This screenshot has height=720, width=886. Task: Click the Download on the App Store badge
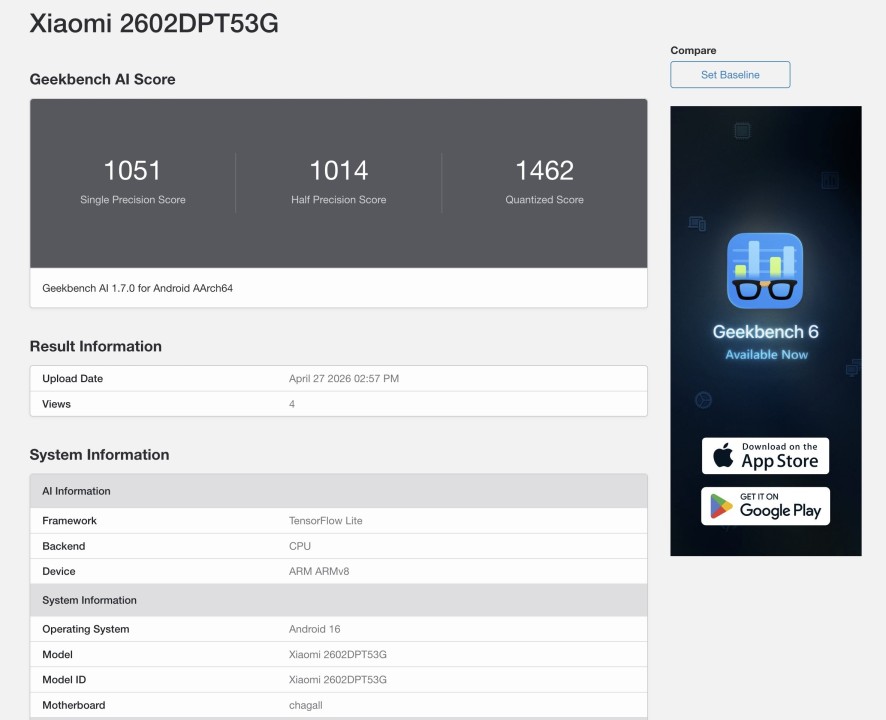click(x=765, y=456)
